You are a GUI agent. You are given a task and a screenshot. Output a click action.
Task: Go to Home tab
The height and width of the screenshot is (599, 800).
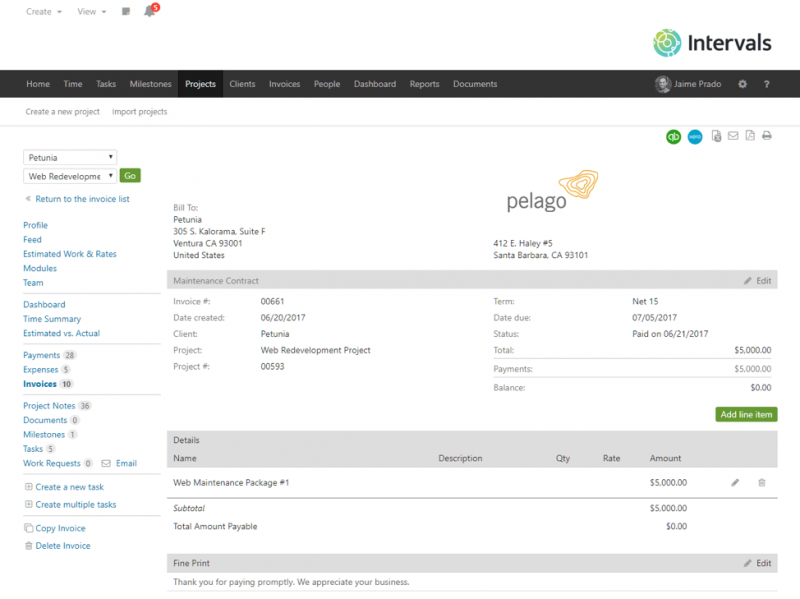38,84
